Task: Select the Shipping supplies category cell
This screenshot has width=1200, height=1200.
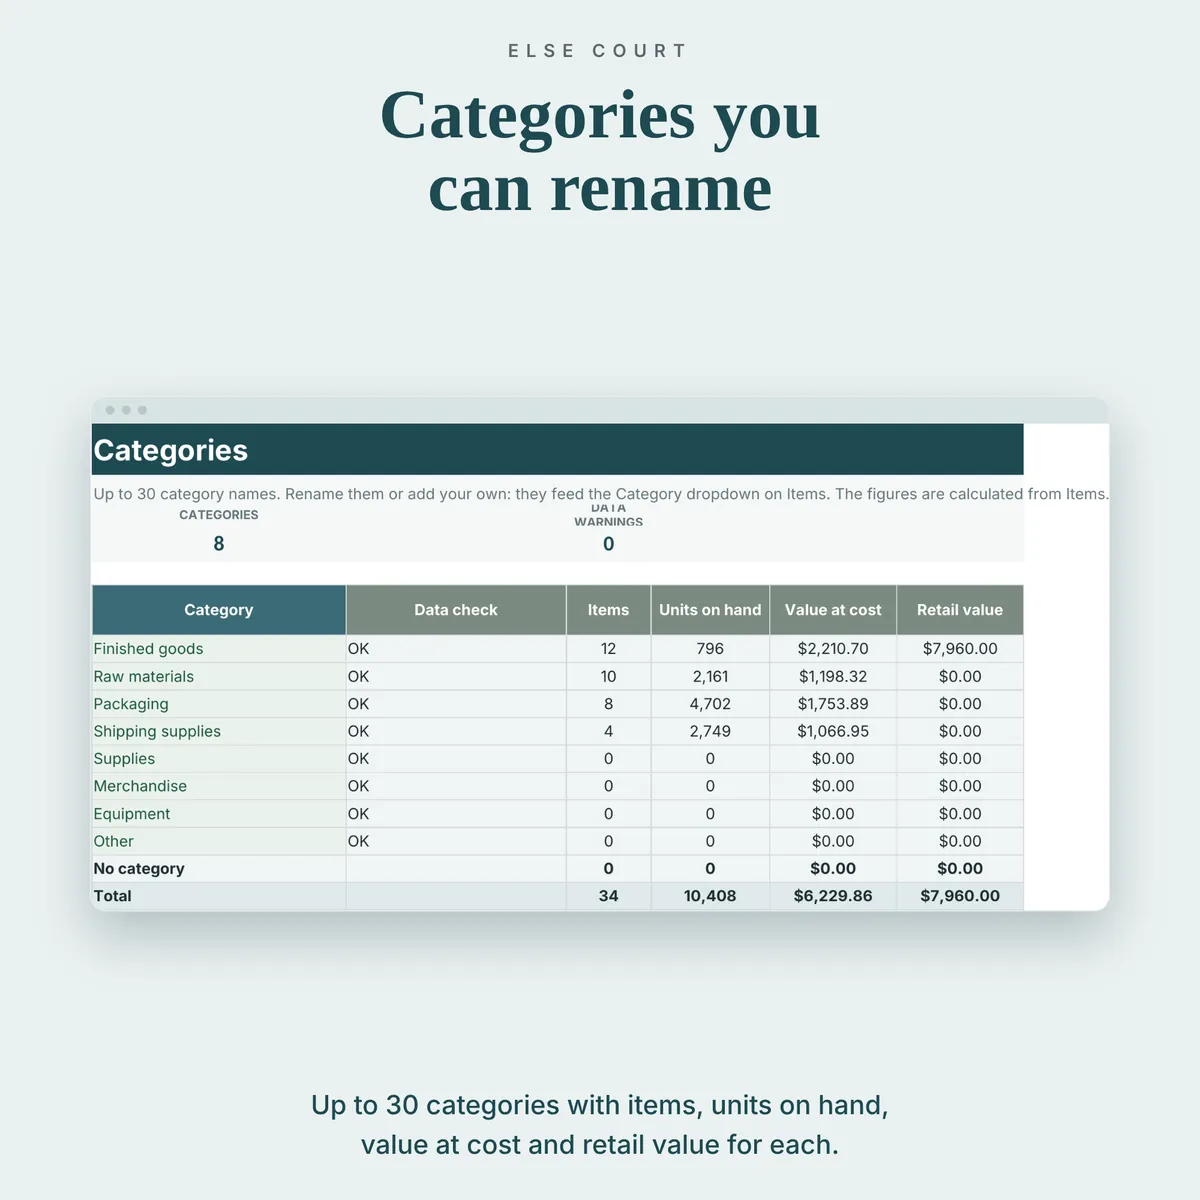Action: click(218, 732)
